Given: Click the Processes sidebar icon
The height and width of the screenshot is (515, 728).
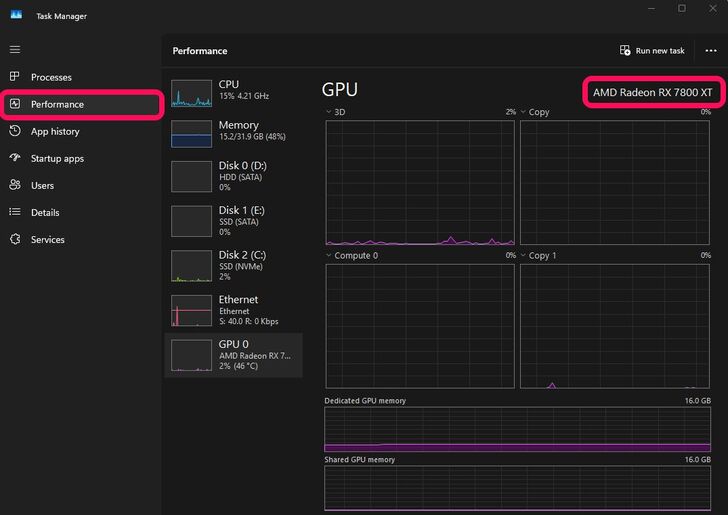Looking at the screenshot, I should (x=15, y=76).
